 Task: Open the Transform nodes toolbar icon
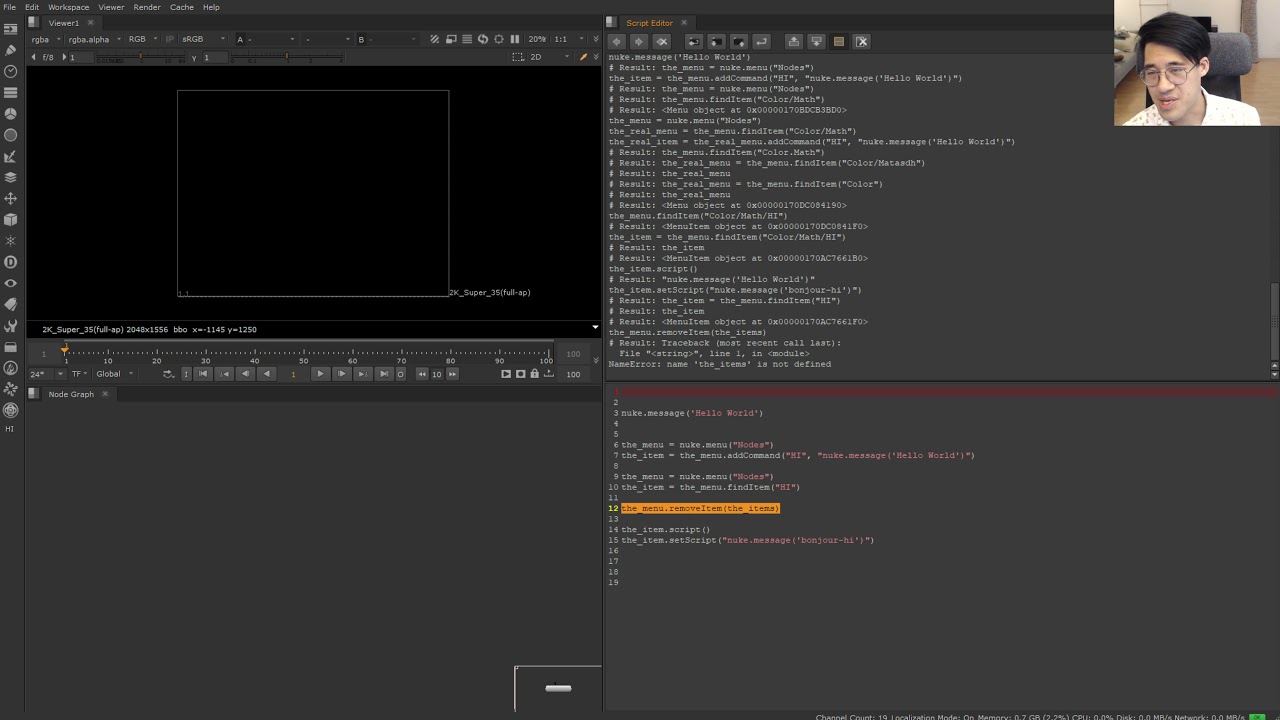pyautogui.click(x=10, y=198)
